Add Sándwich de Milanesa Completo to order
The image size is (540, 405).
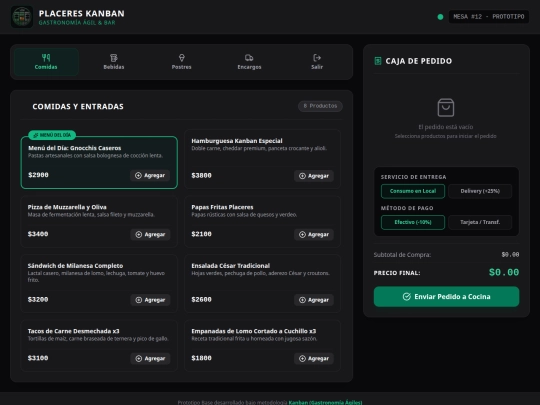[x=150, y=300]
